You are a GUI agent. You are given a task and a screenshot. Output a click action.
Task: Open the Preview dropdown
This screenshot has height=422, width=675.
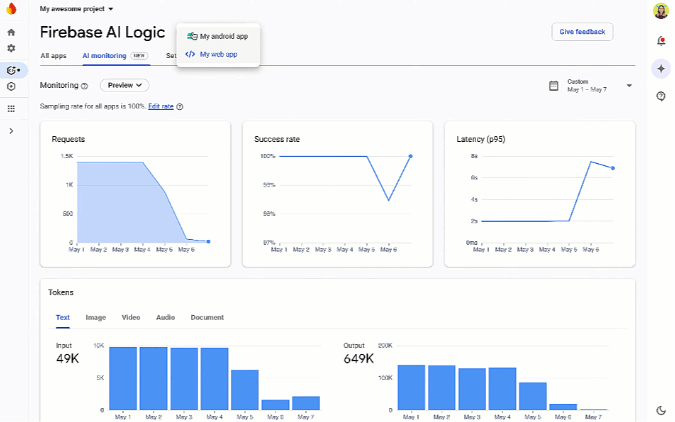click(x=123, y=86)
